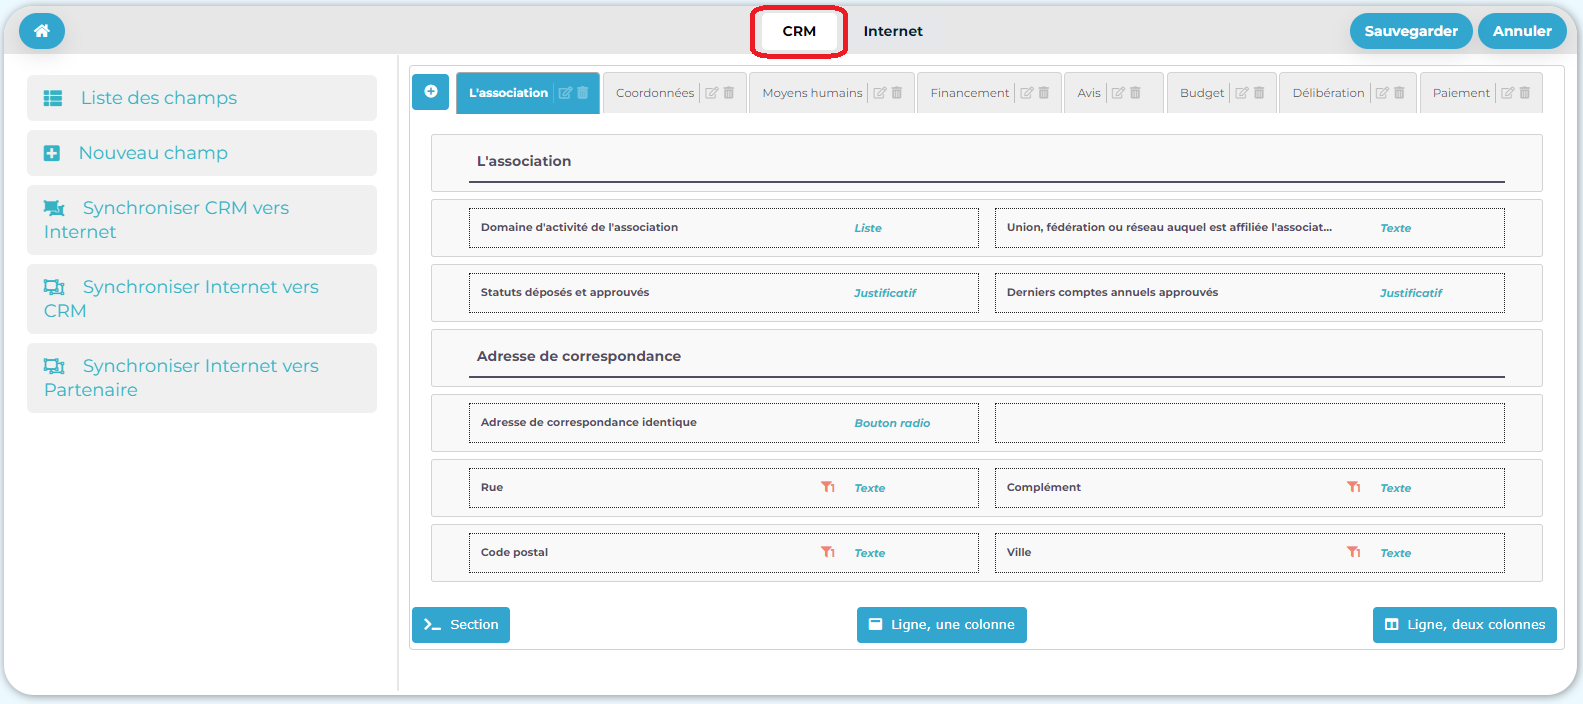Switch to the Internet tab
Screen dimensions: 1583x704
[892, 31]
